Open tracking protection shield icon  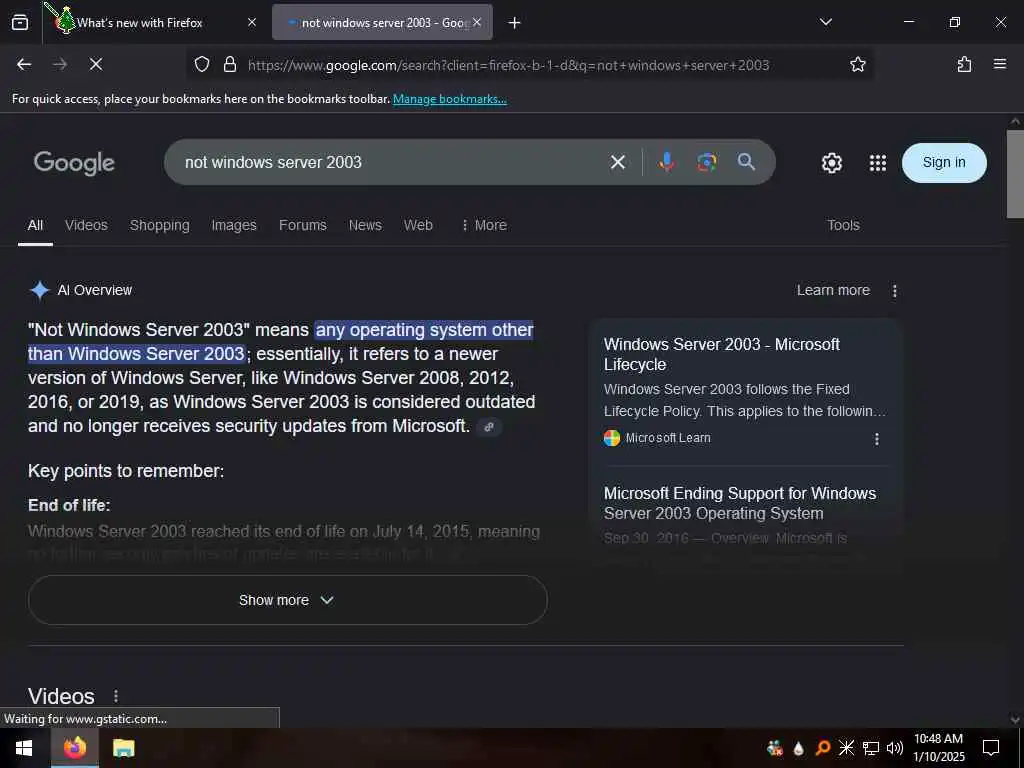point(202,64)
